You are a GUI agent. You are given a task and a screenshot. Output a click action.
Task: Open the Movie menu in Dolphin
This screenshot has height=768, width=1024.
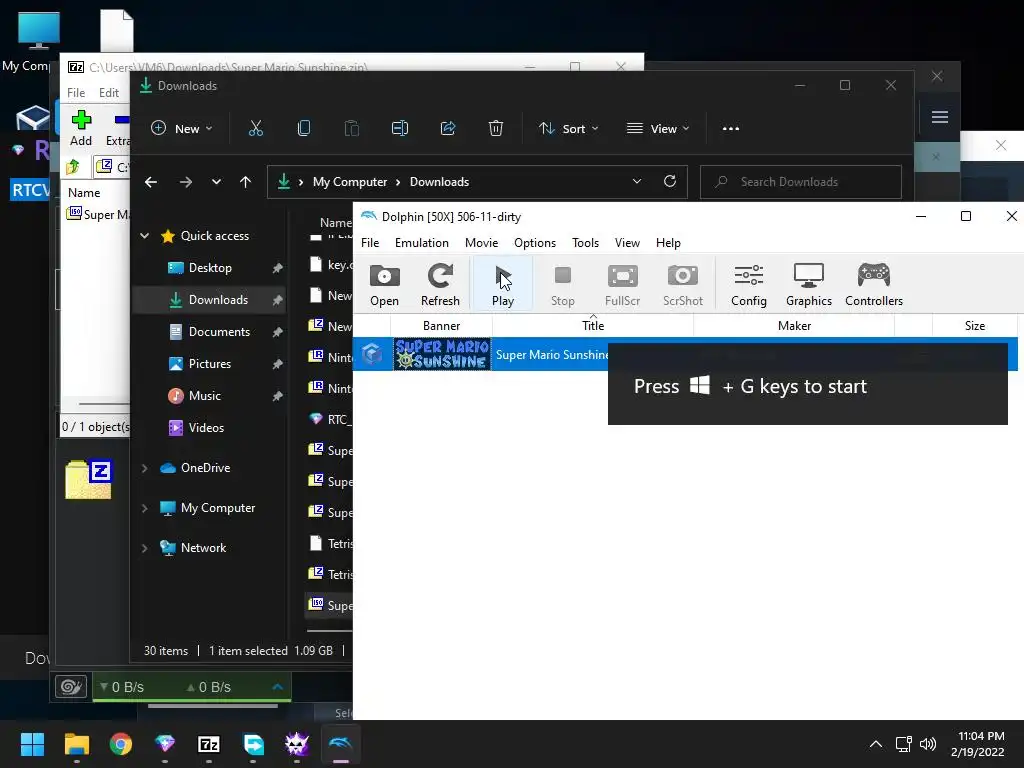click(x=481, y=243)
